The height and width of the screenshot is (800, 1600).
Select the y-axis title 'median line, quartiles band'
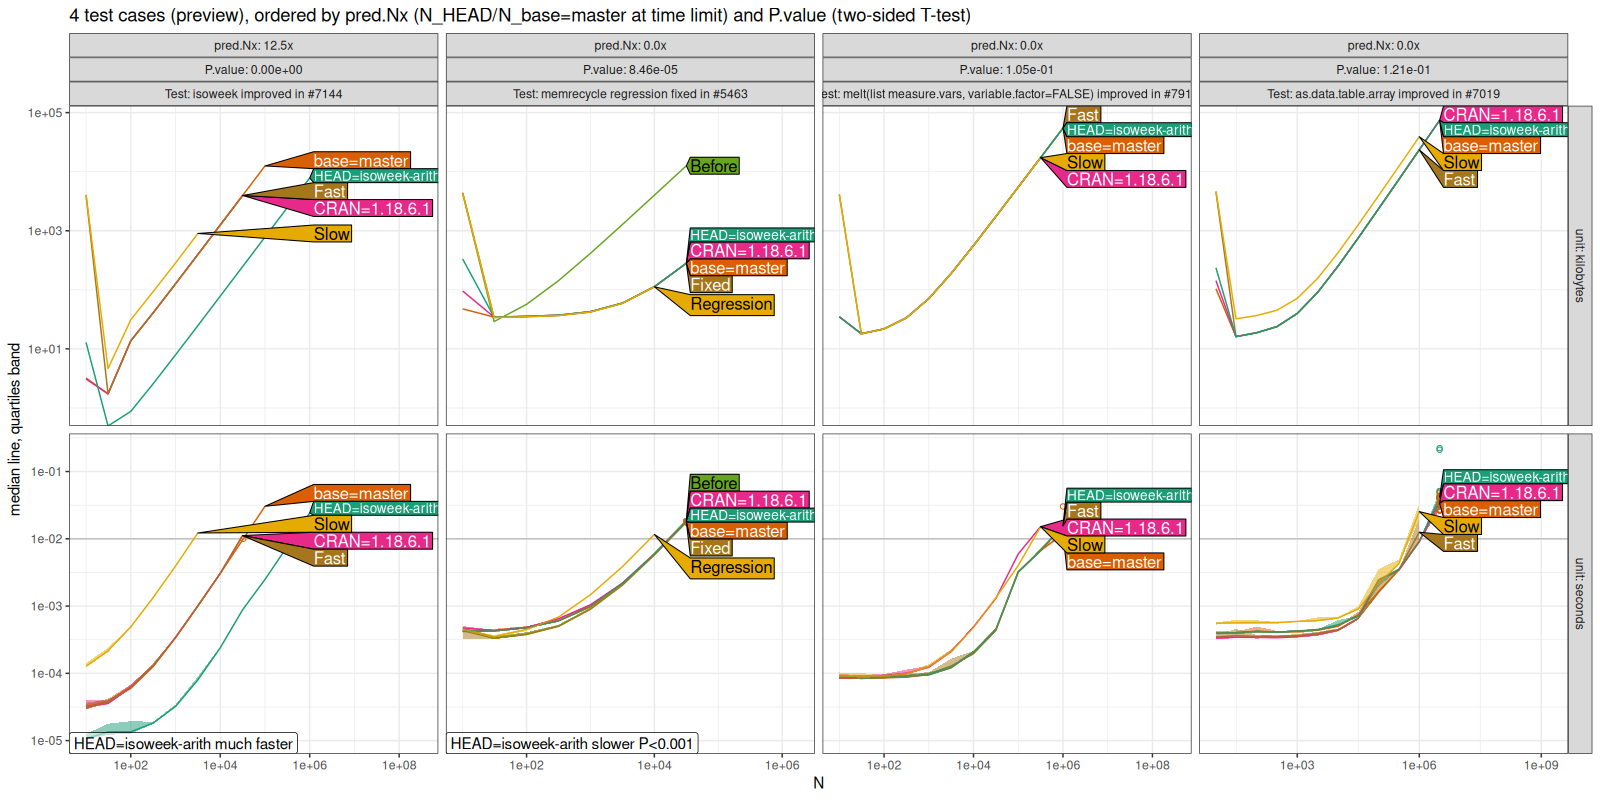tap(14, 429)
